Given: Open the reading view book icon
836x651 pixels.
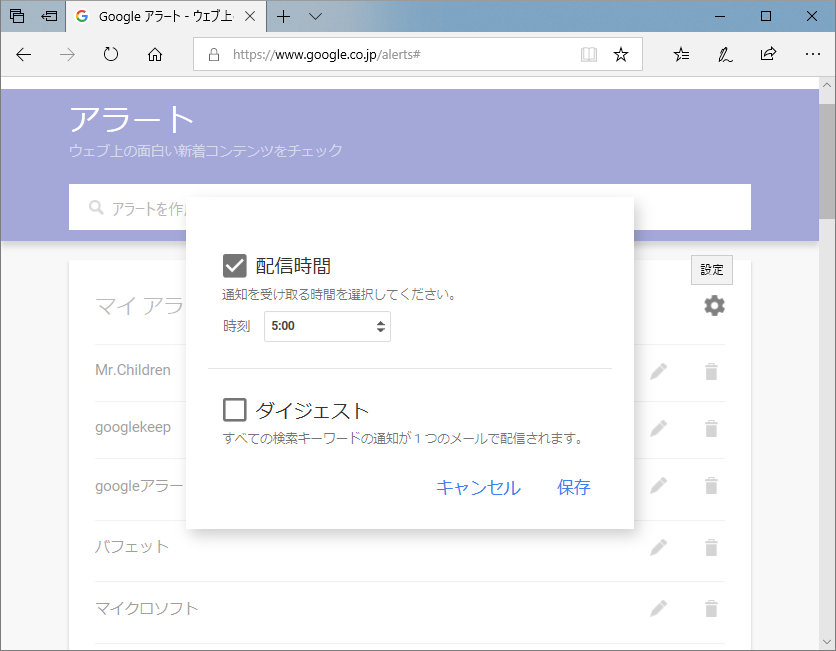Looking at the screenshot, I should click(x=589, y=54).
